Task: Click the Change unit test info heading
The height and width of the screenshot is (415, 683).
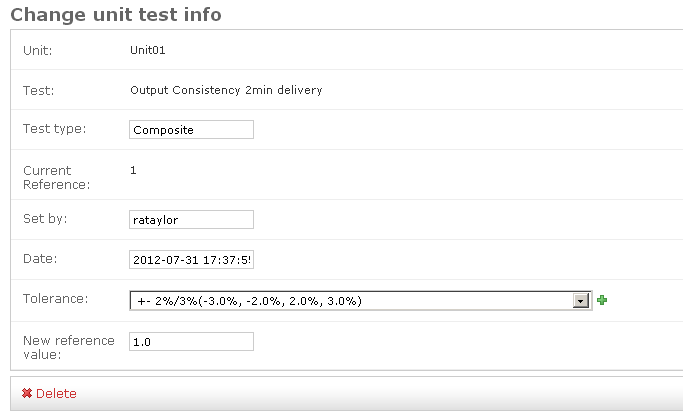Action: [x=116, y=15]
